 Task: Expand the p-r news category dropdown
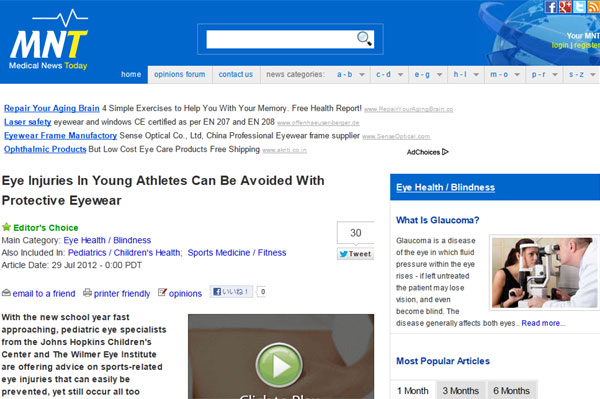[x=545, y=75]
